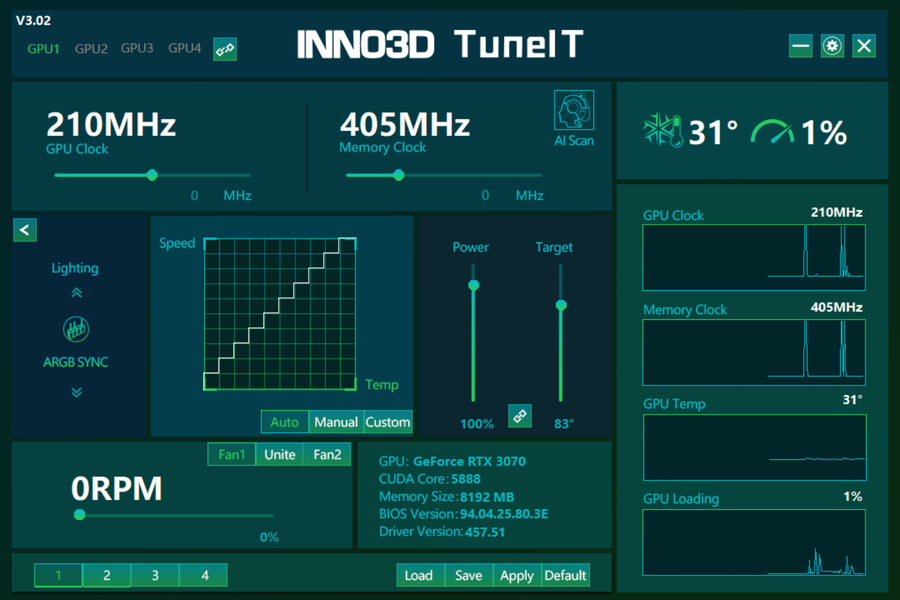Restore settings with Default button
Image resolution: width=900 pixels, height=600 pixels.
pyautogui.click(x=565, y=575)
